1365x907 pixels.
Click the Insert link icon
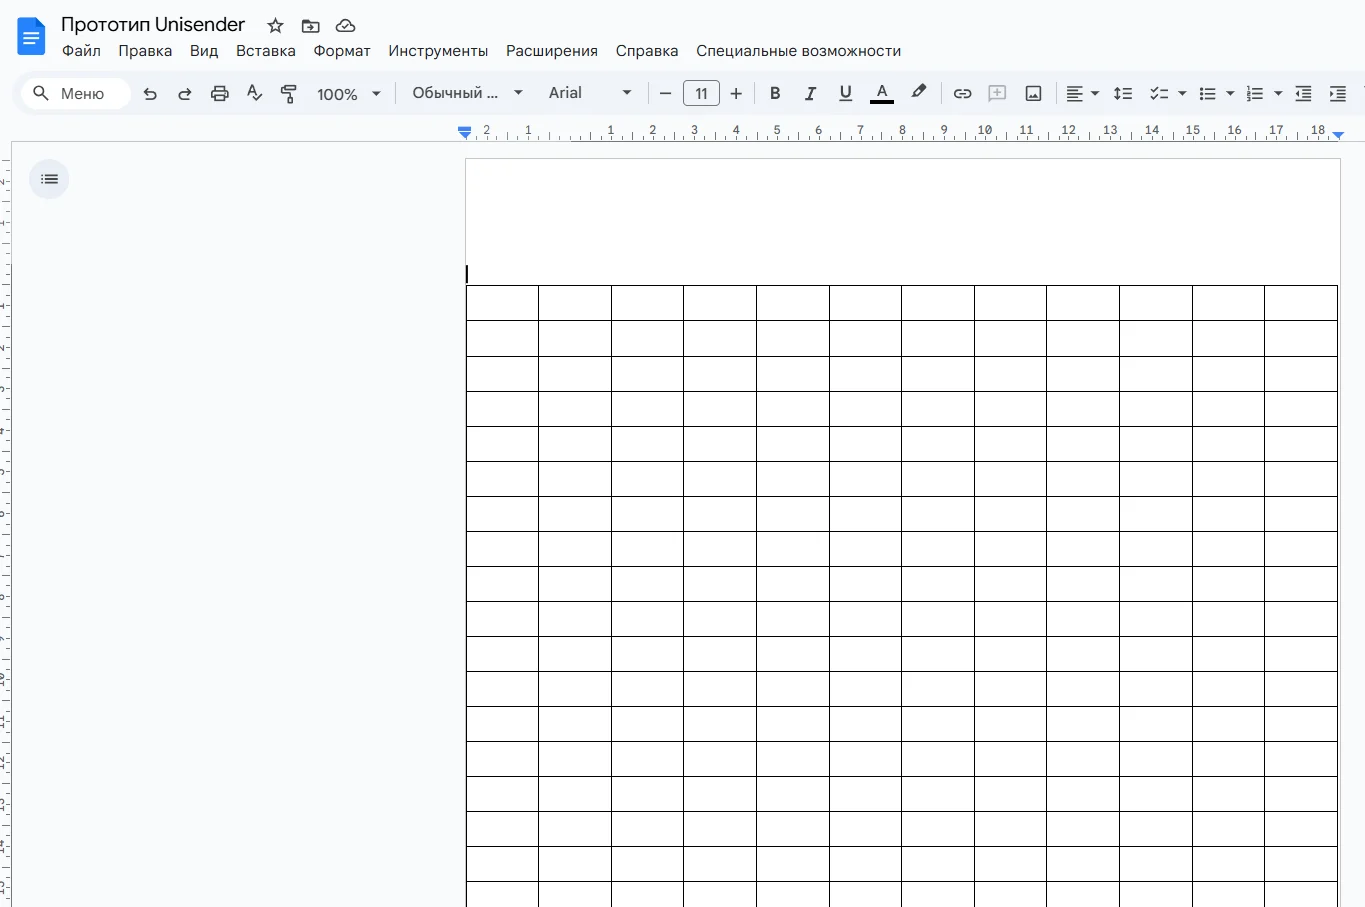[962, 93]
